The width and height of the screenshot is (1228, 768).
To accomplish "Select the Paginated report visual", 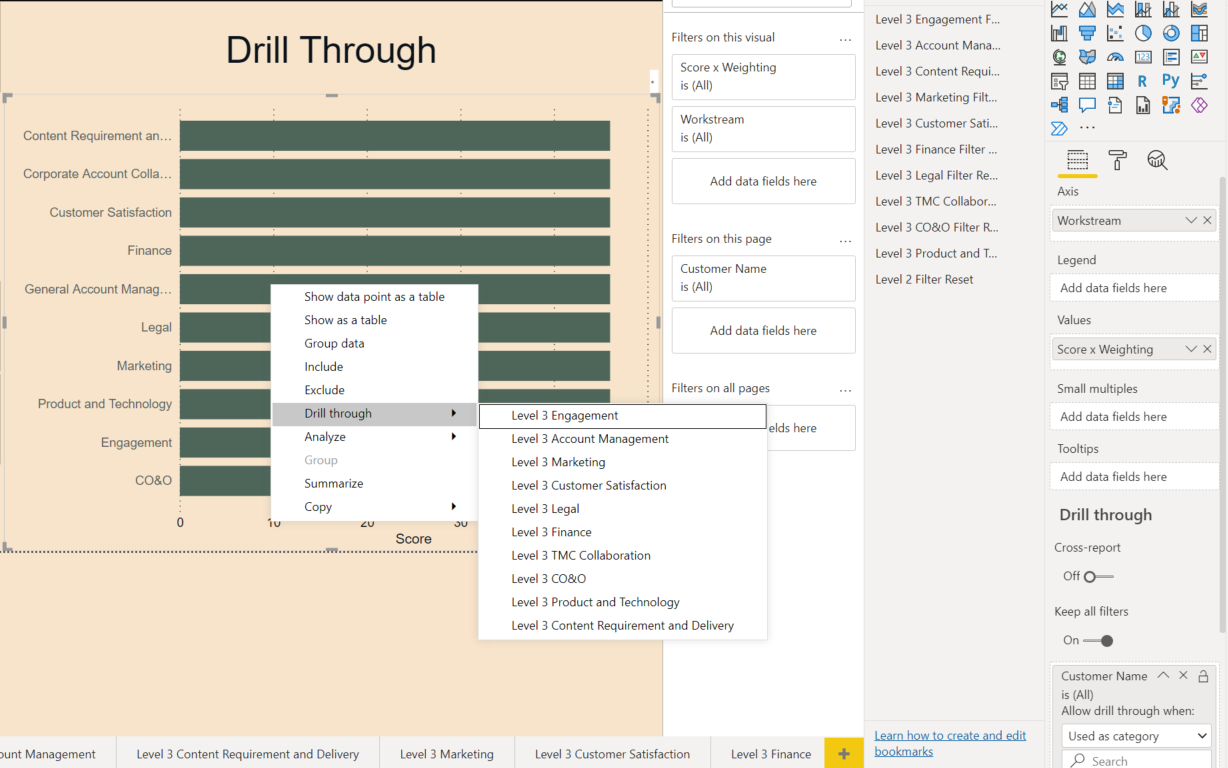I will [x=1143, y=105].
